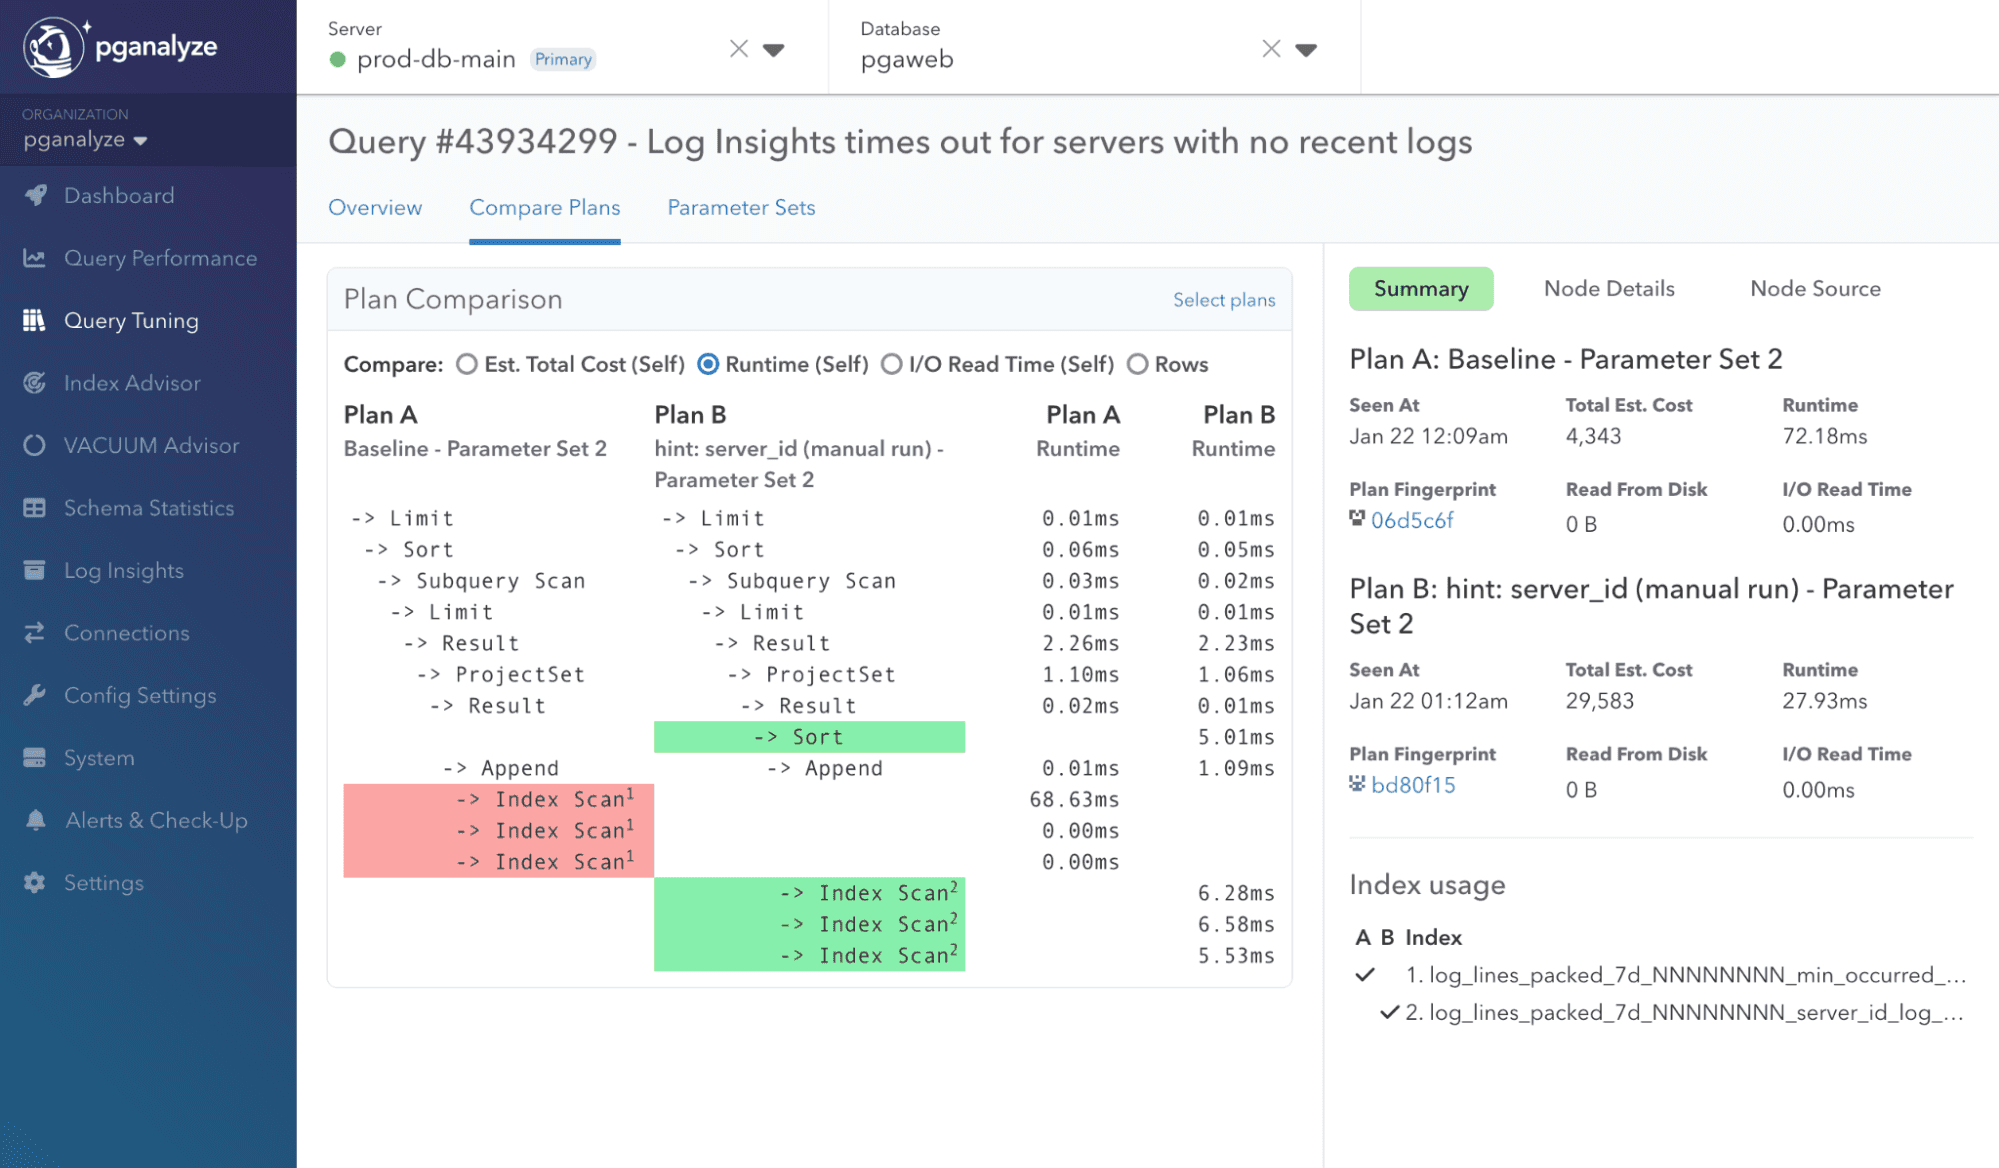
Task: Open the Connections page
Action: pyautogui.click(x=126, y=632)
